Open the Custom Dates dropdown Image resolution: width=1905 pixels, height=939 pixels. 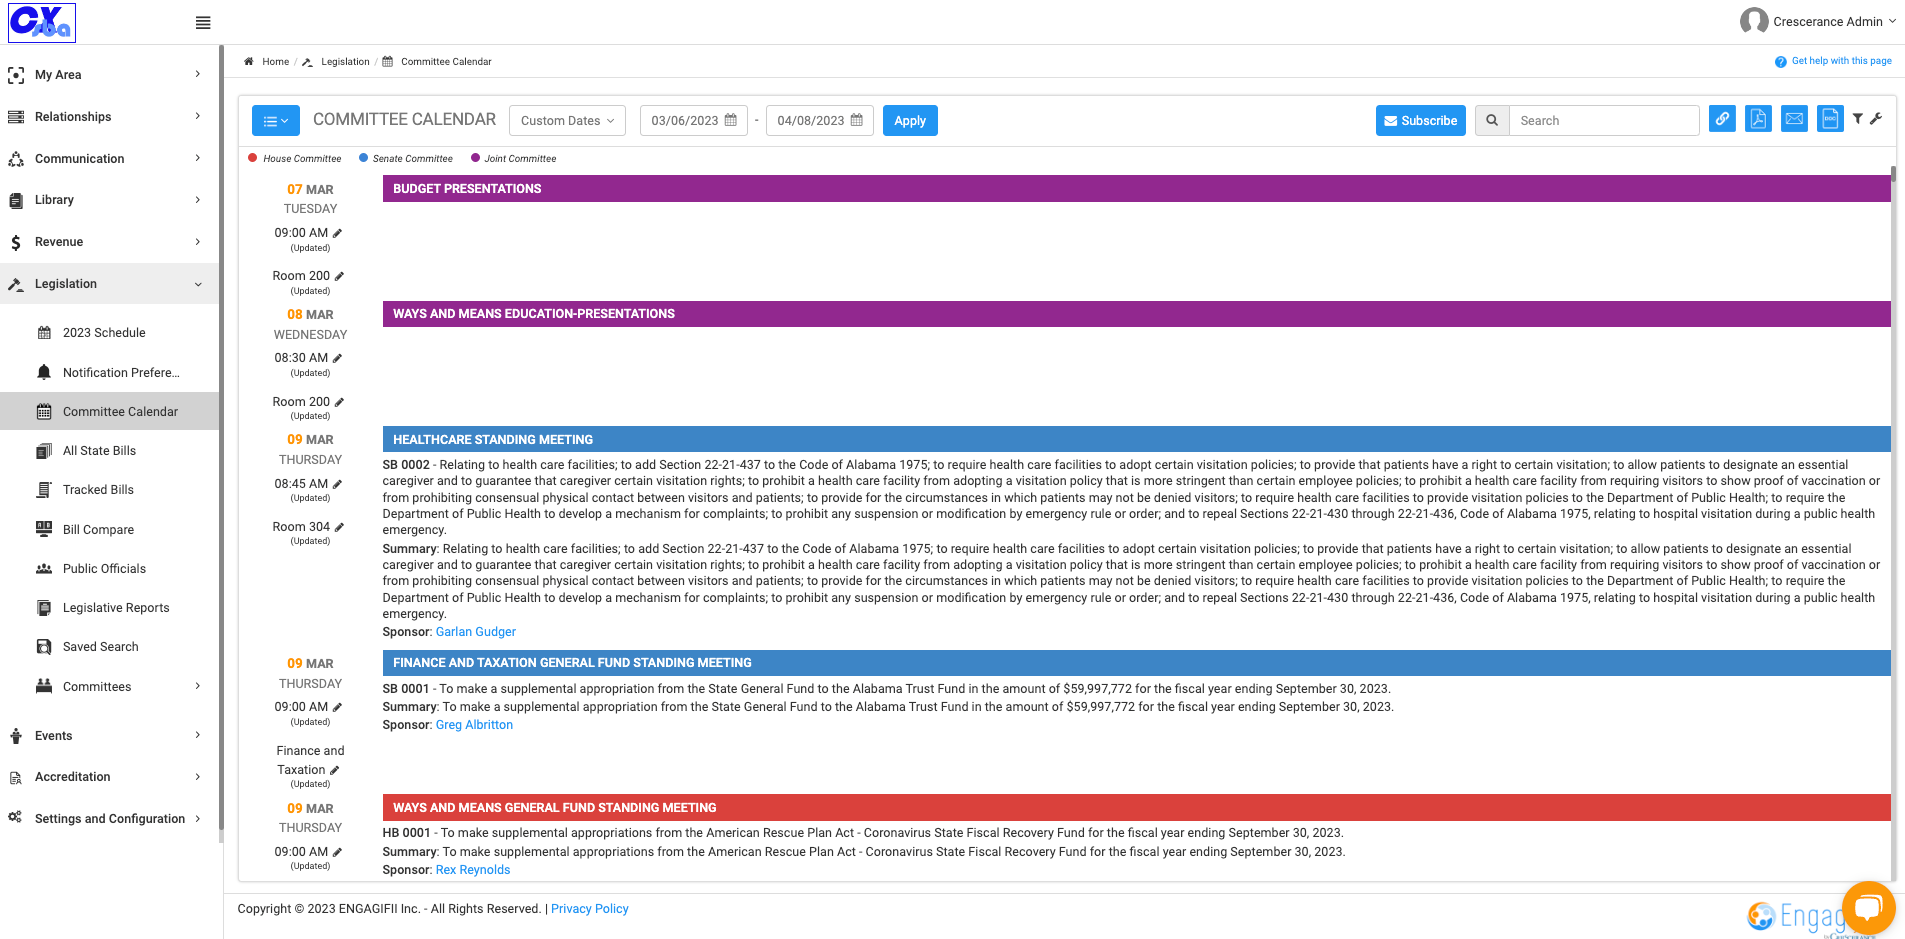click(567, 121)
